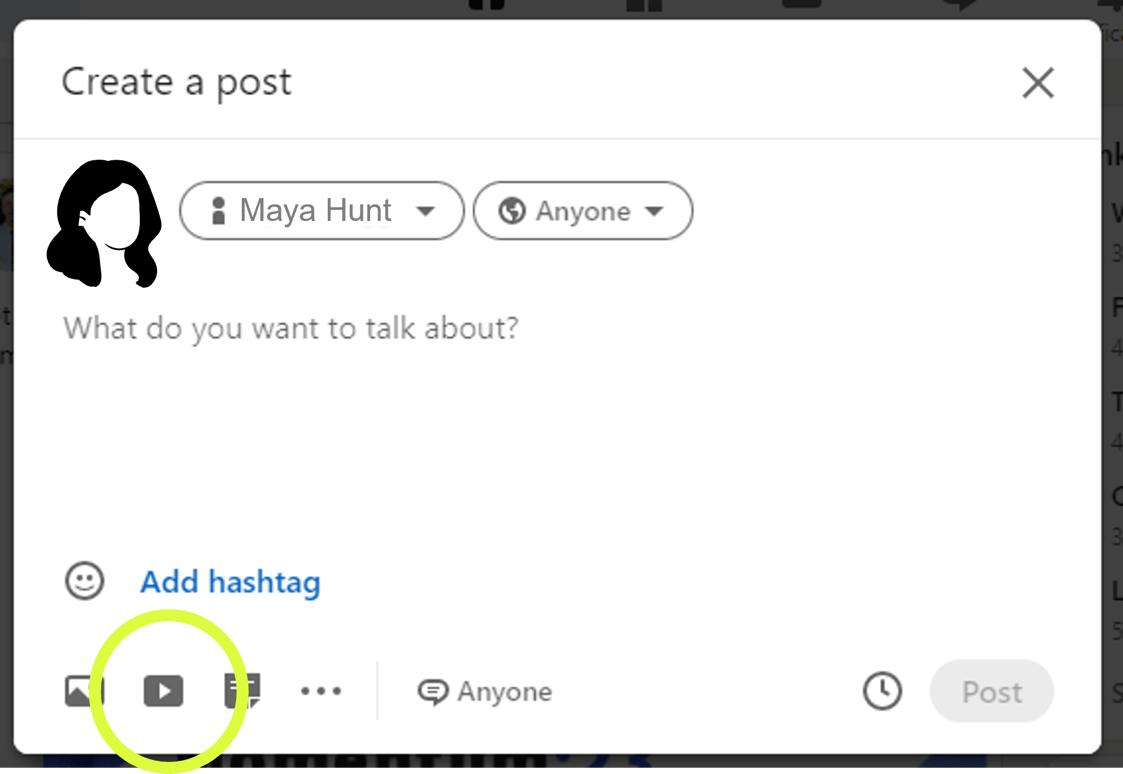Viewport: 1123px width, 774px height.
Task: Change who can comment: Anyone
Action: point(485,692)
